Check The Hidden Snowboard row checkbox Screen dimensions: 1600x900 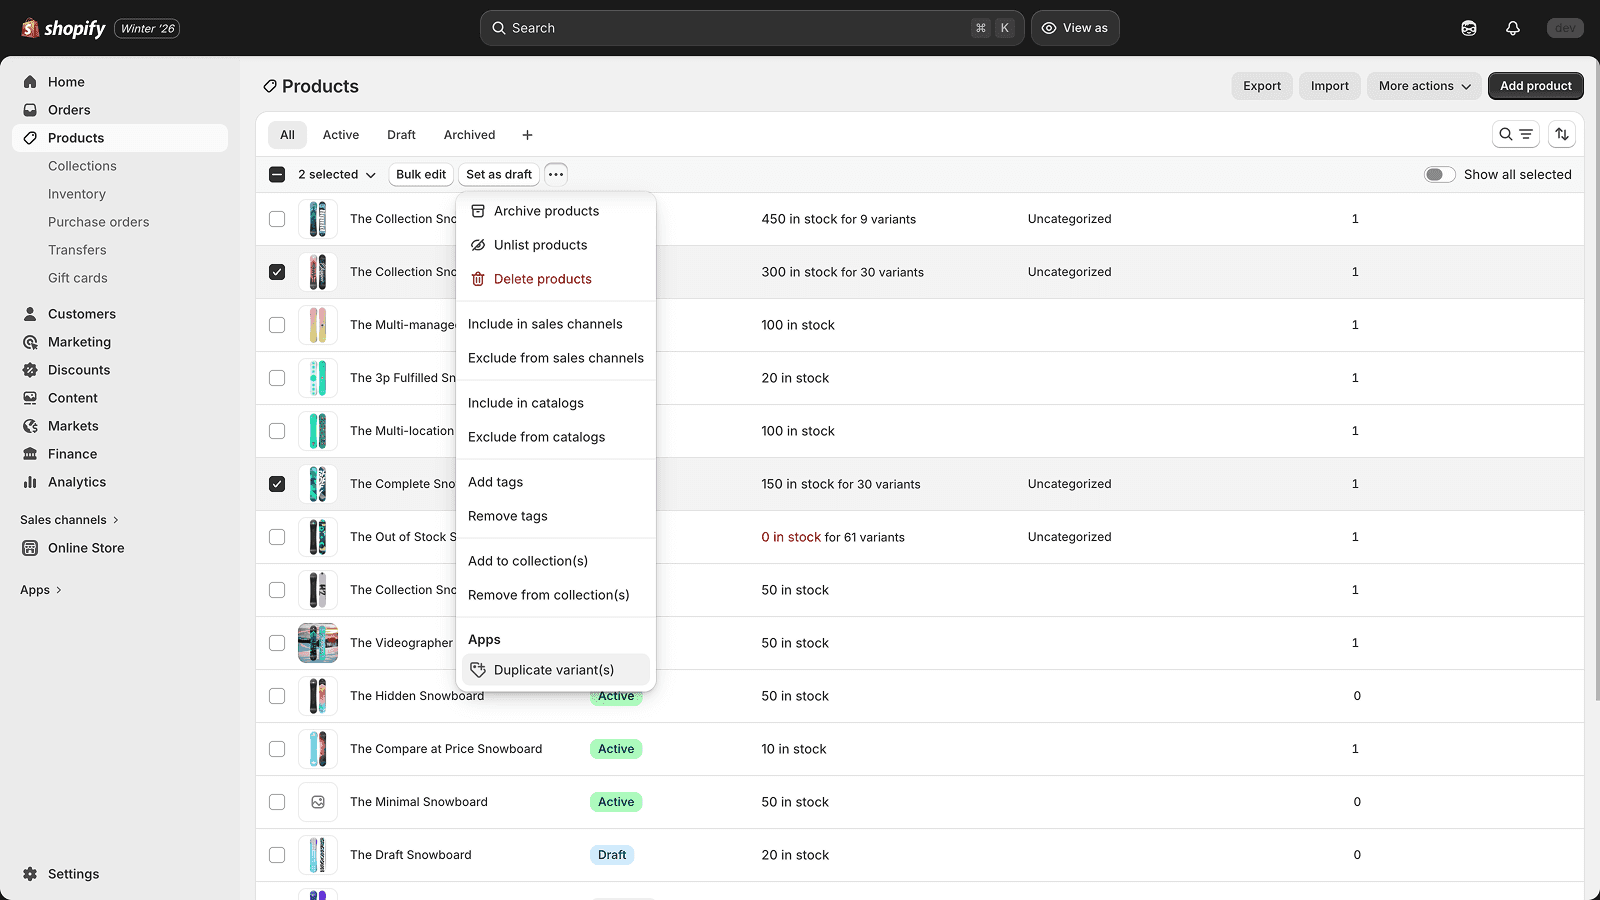tap(277, 696)
